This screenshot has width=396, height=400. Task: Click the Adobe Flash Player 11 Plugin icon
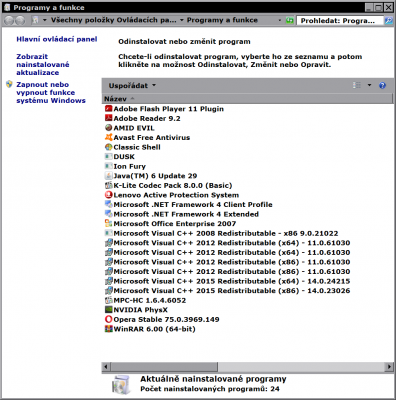coord(108,109)
